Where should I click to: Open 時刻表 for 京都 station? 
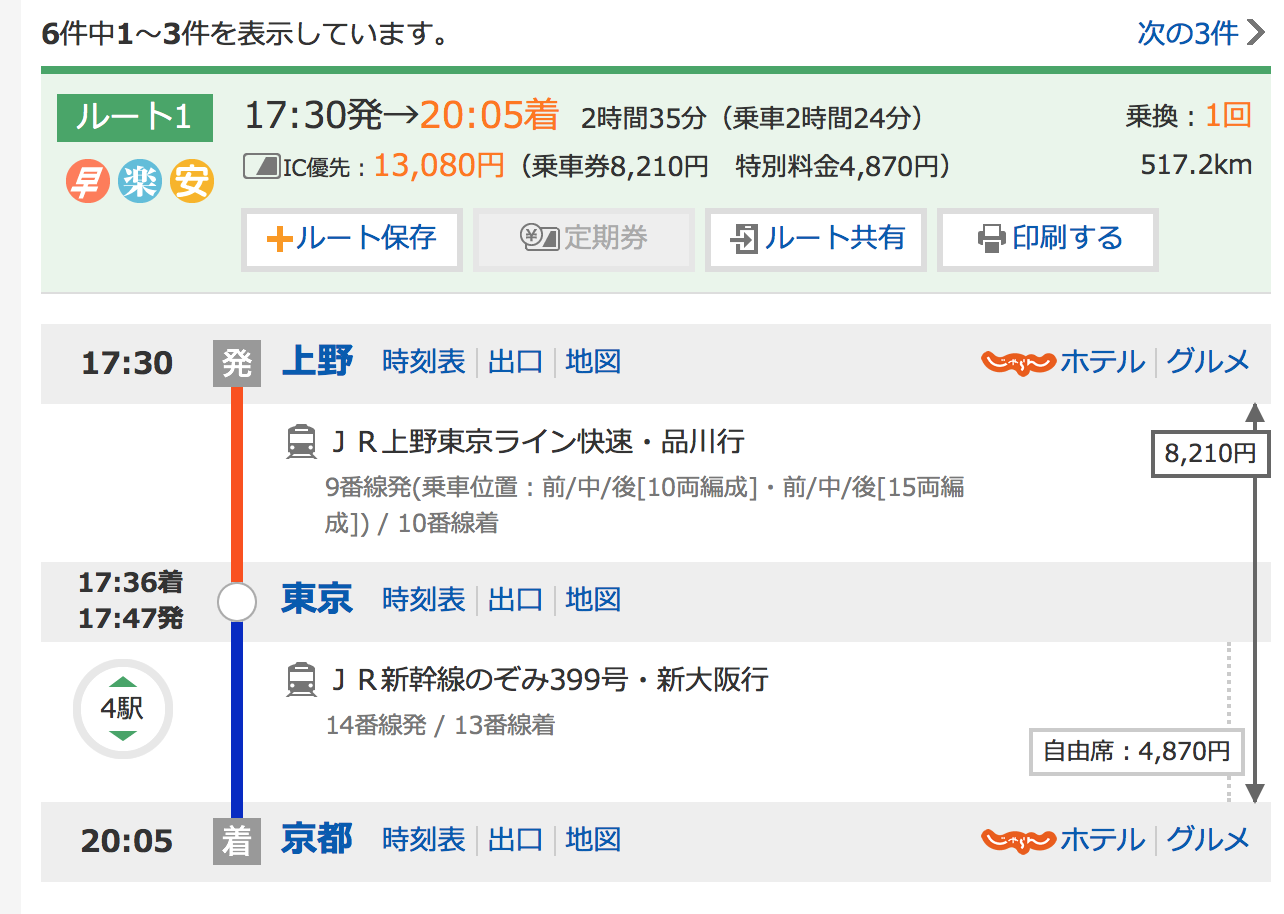tap(424, 839)
